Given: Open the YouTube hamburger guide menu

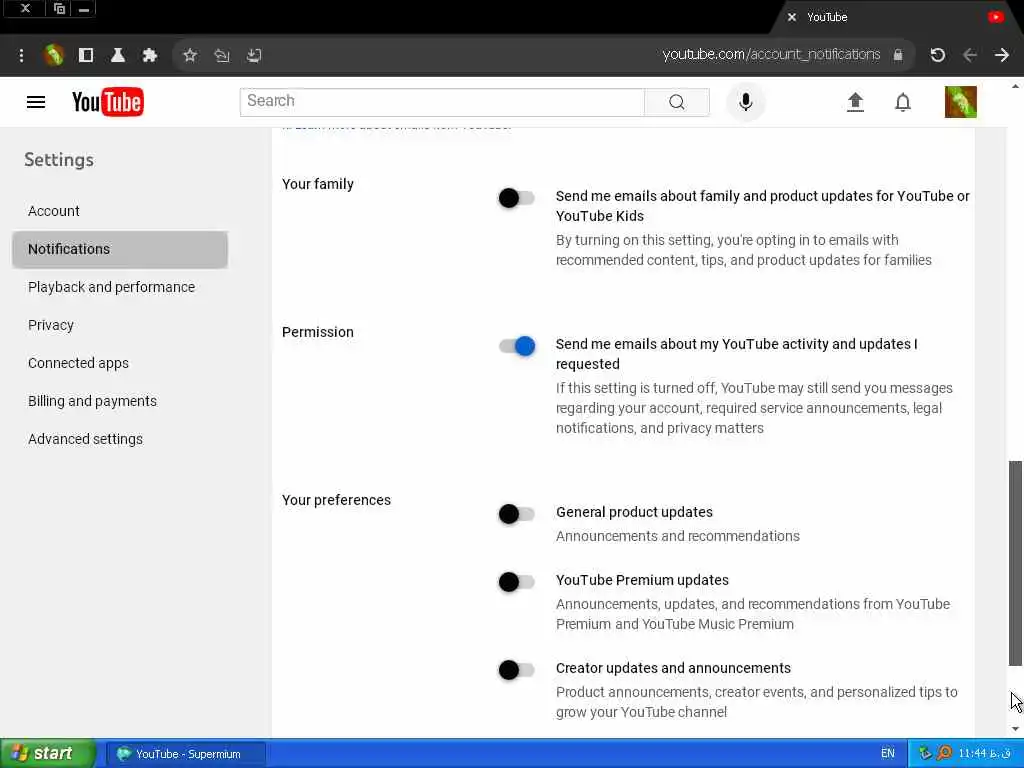Looking at the screenshot, I should click(36, 102).
